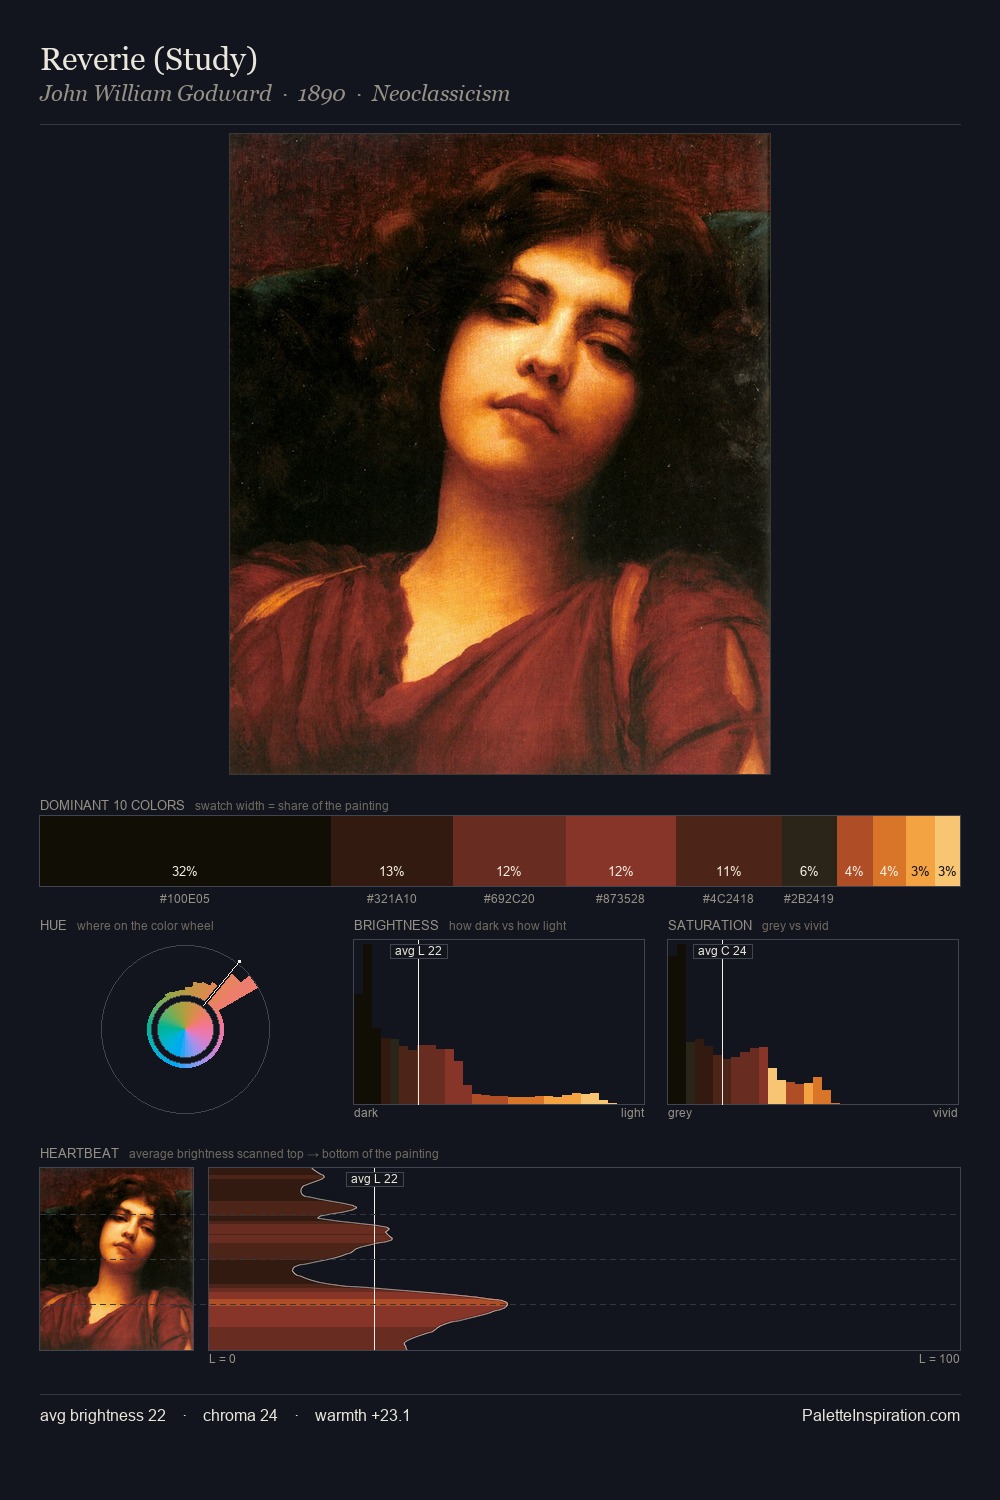Select the 3% amber swatch left of the palest swatch
This screenshot has width=1000, height=1500.
click(920, 851)
